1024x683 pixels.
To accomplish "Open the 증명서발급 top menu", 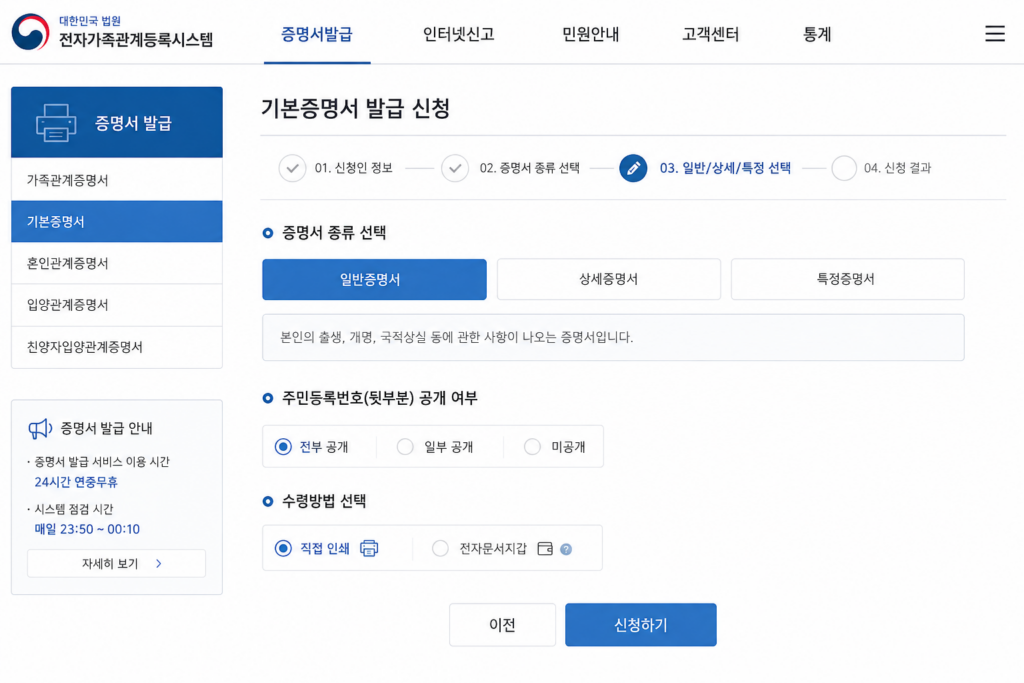I will (317, 34).
